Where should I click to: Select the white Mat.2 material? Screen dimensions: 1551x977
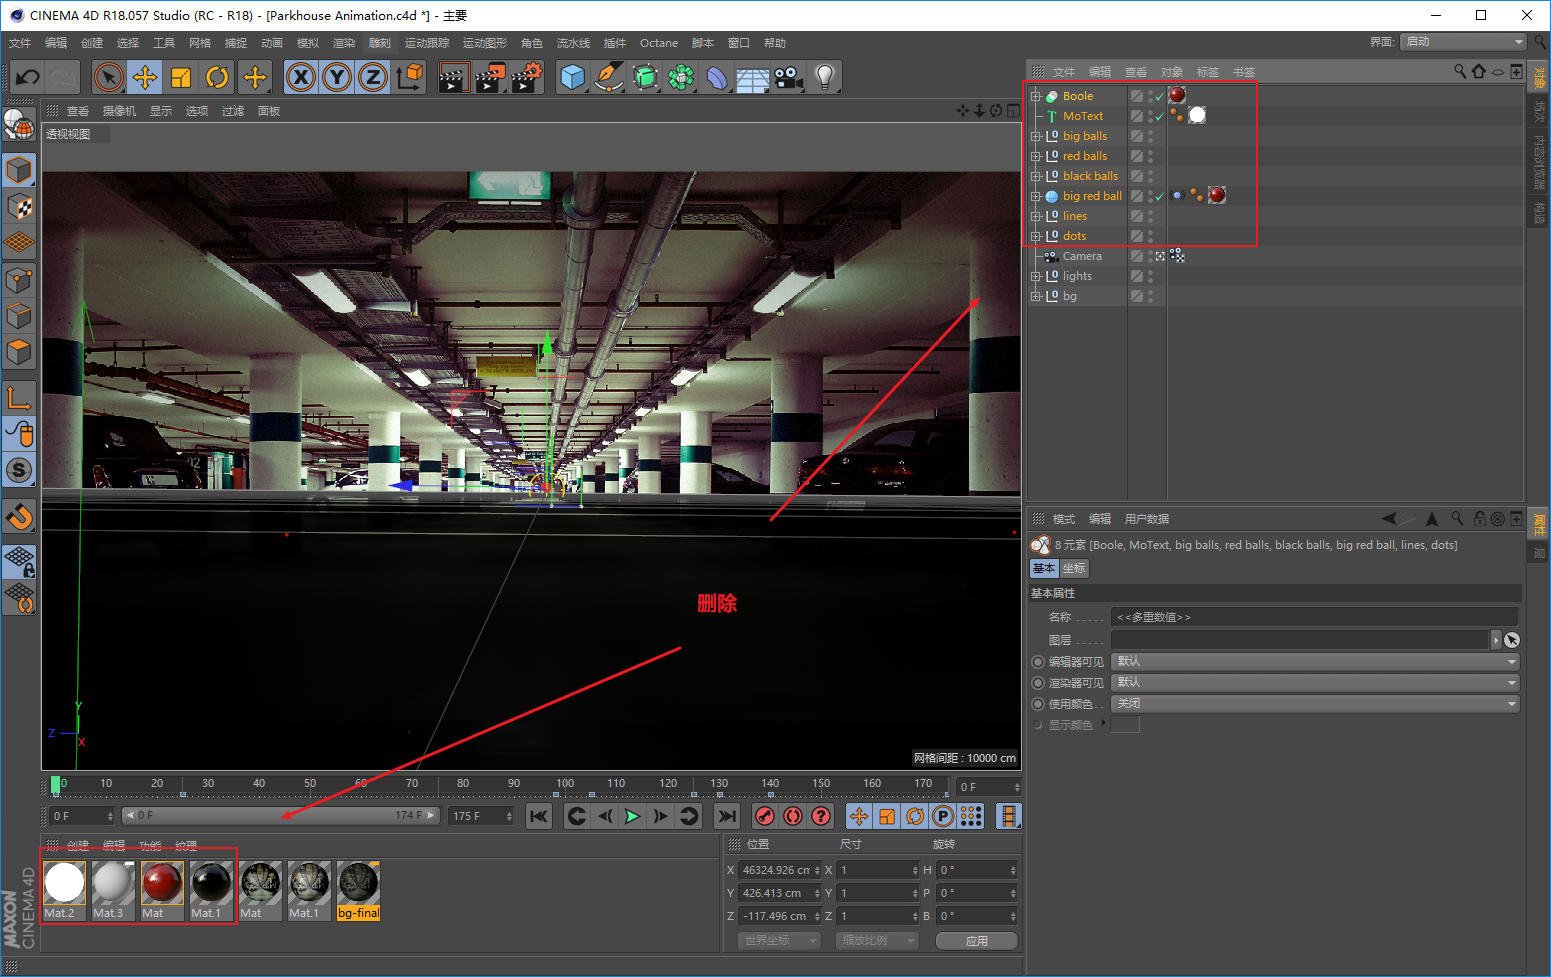coord(65,890)
